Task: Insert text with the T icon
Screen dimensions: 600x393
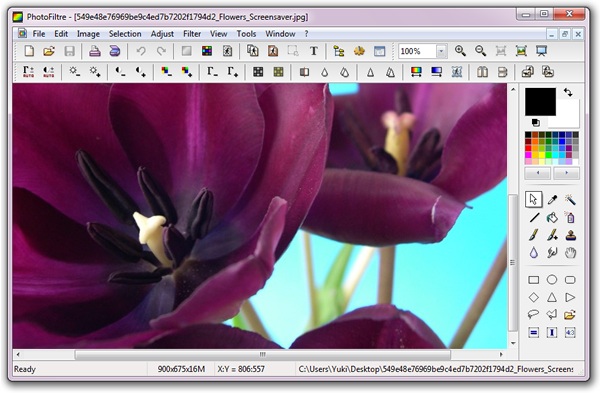Action: (314, 51)
